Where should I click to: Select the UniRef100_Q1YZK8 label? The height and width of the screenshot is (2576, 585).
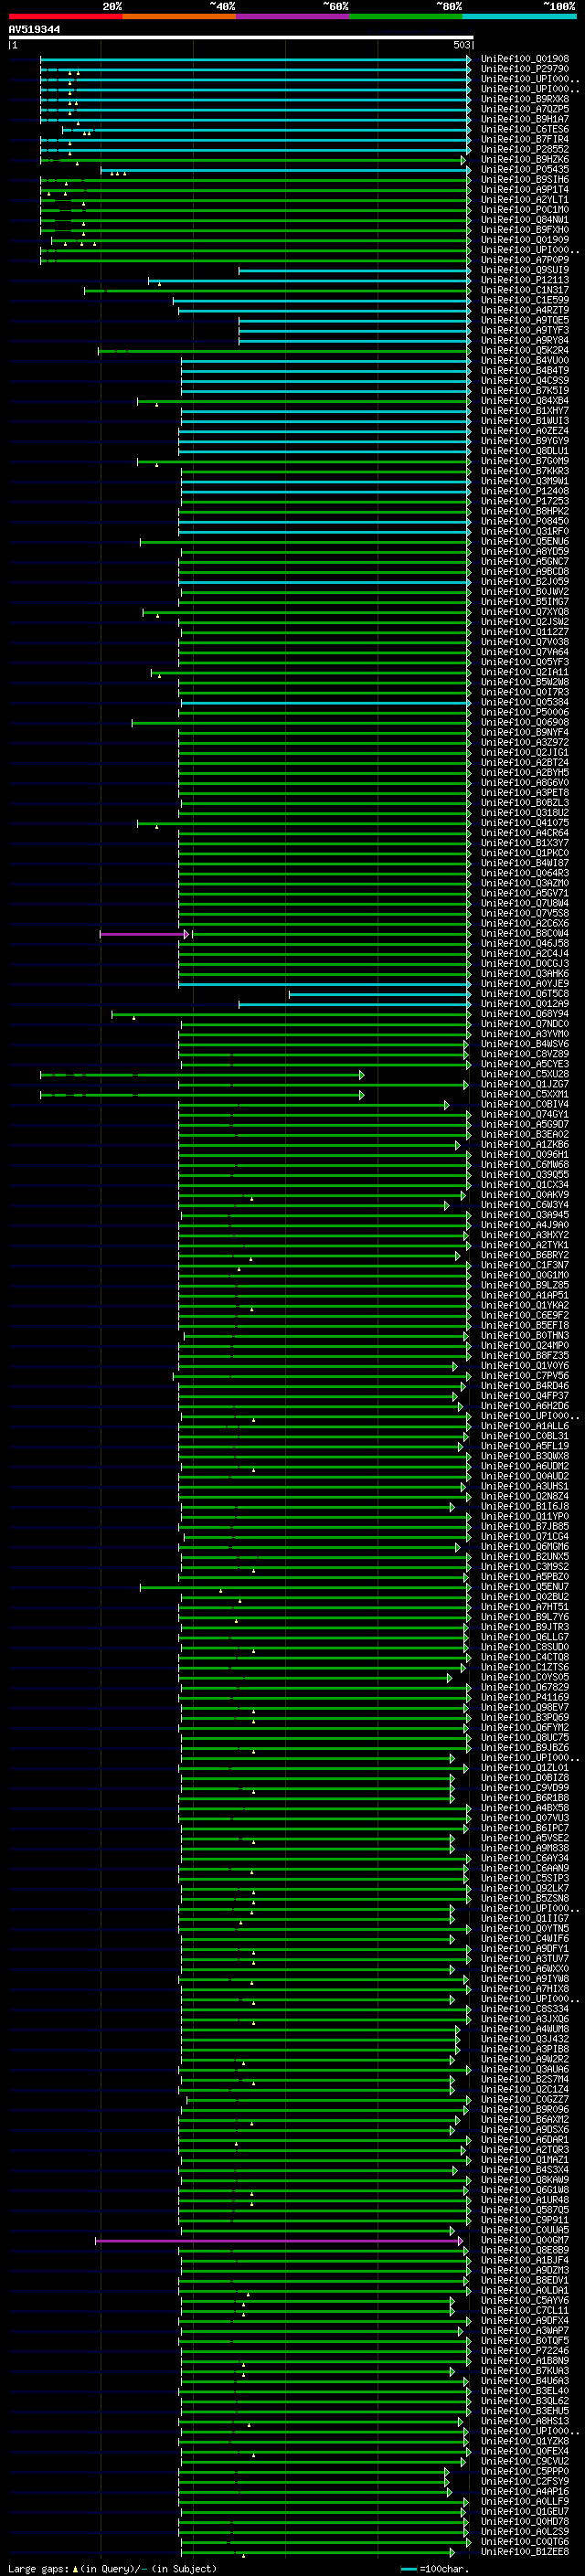[x=525, y=2442]
